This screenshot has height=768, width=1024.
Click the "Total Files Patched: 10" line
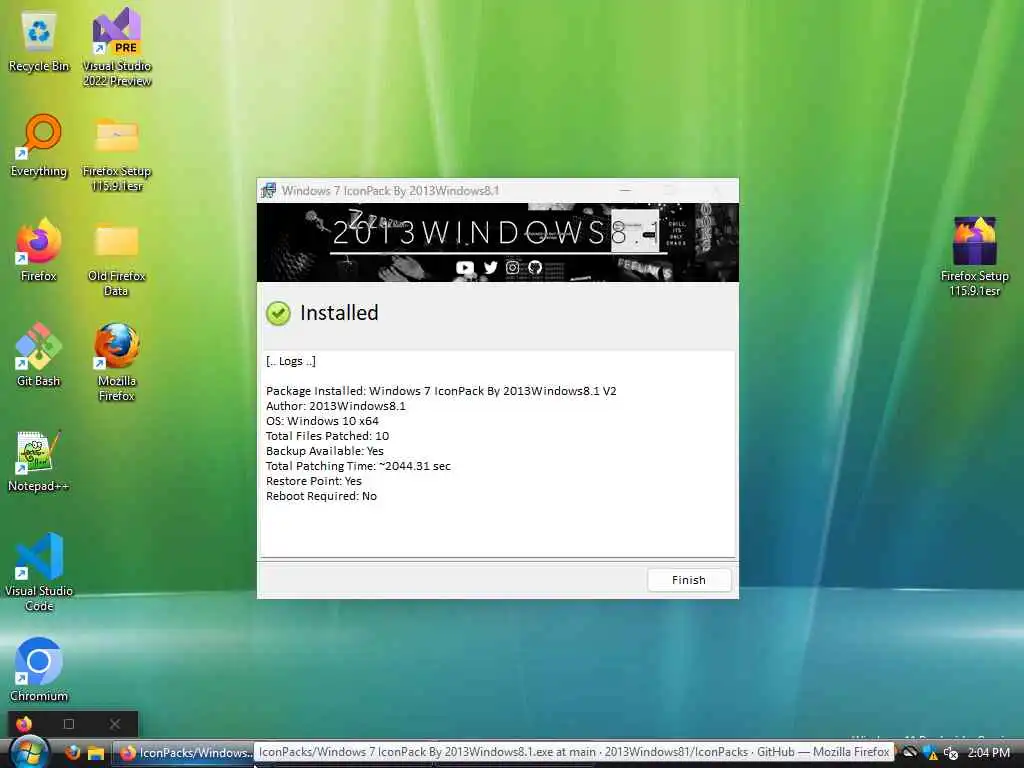(327, 436)
